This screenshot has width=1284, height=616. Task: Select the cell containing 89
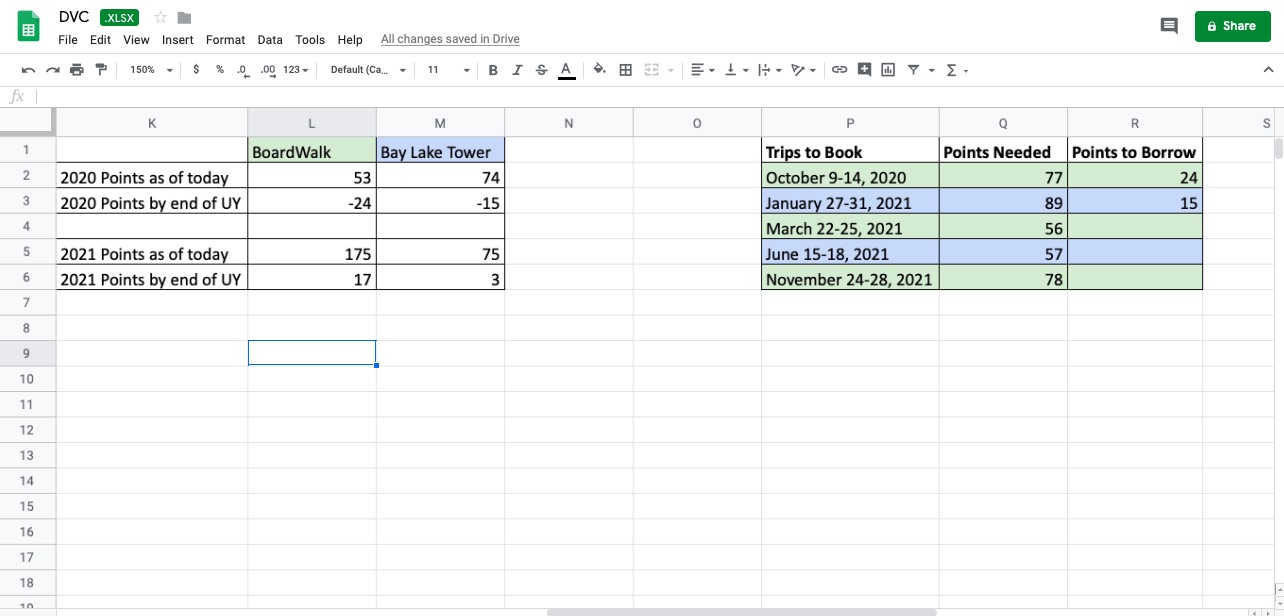click(x=1003, y=203)
